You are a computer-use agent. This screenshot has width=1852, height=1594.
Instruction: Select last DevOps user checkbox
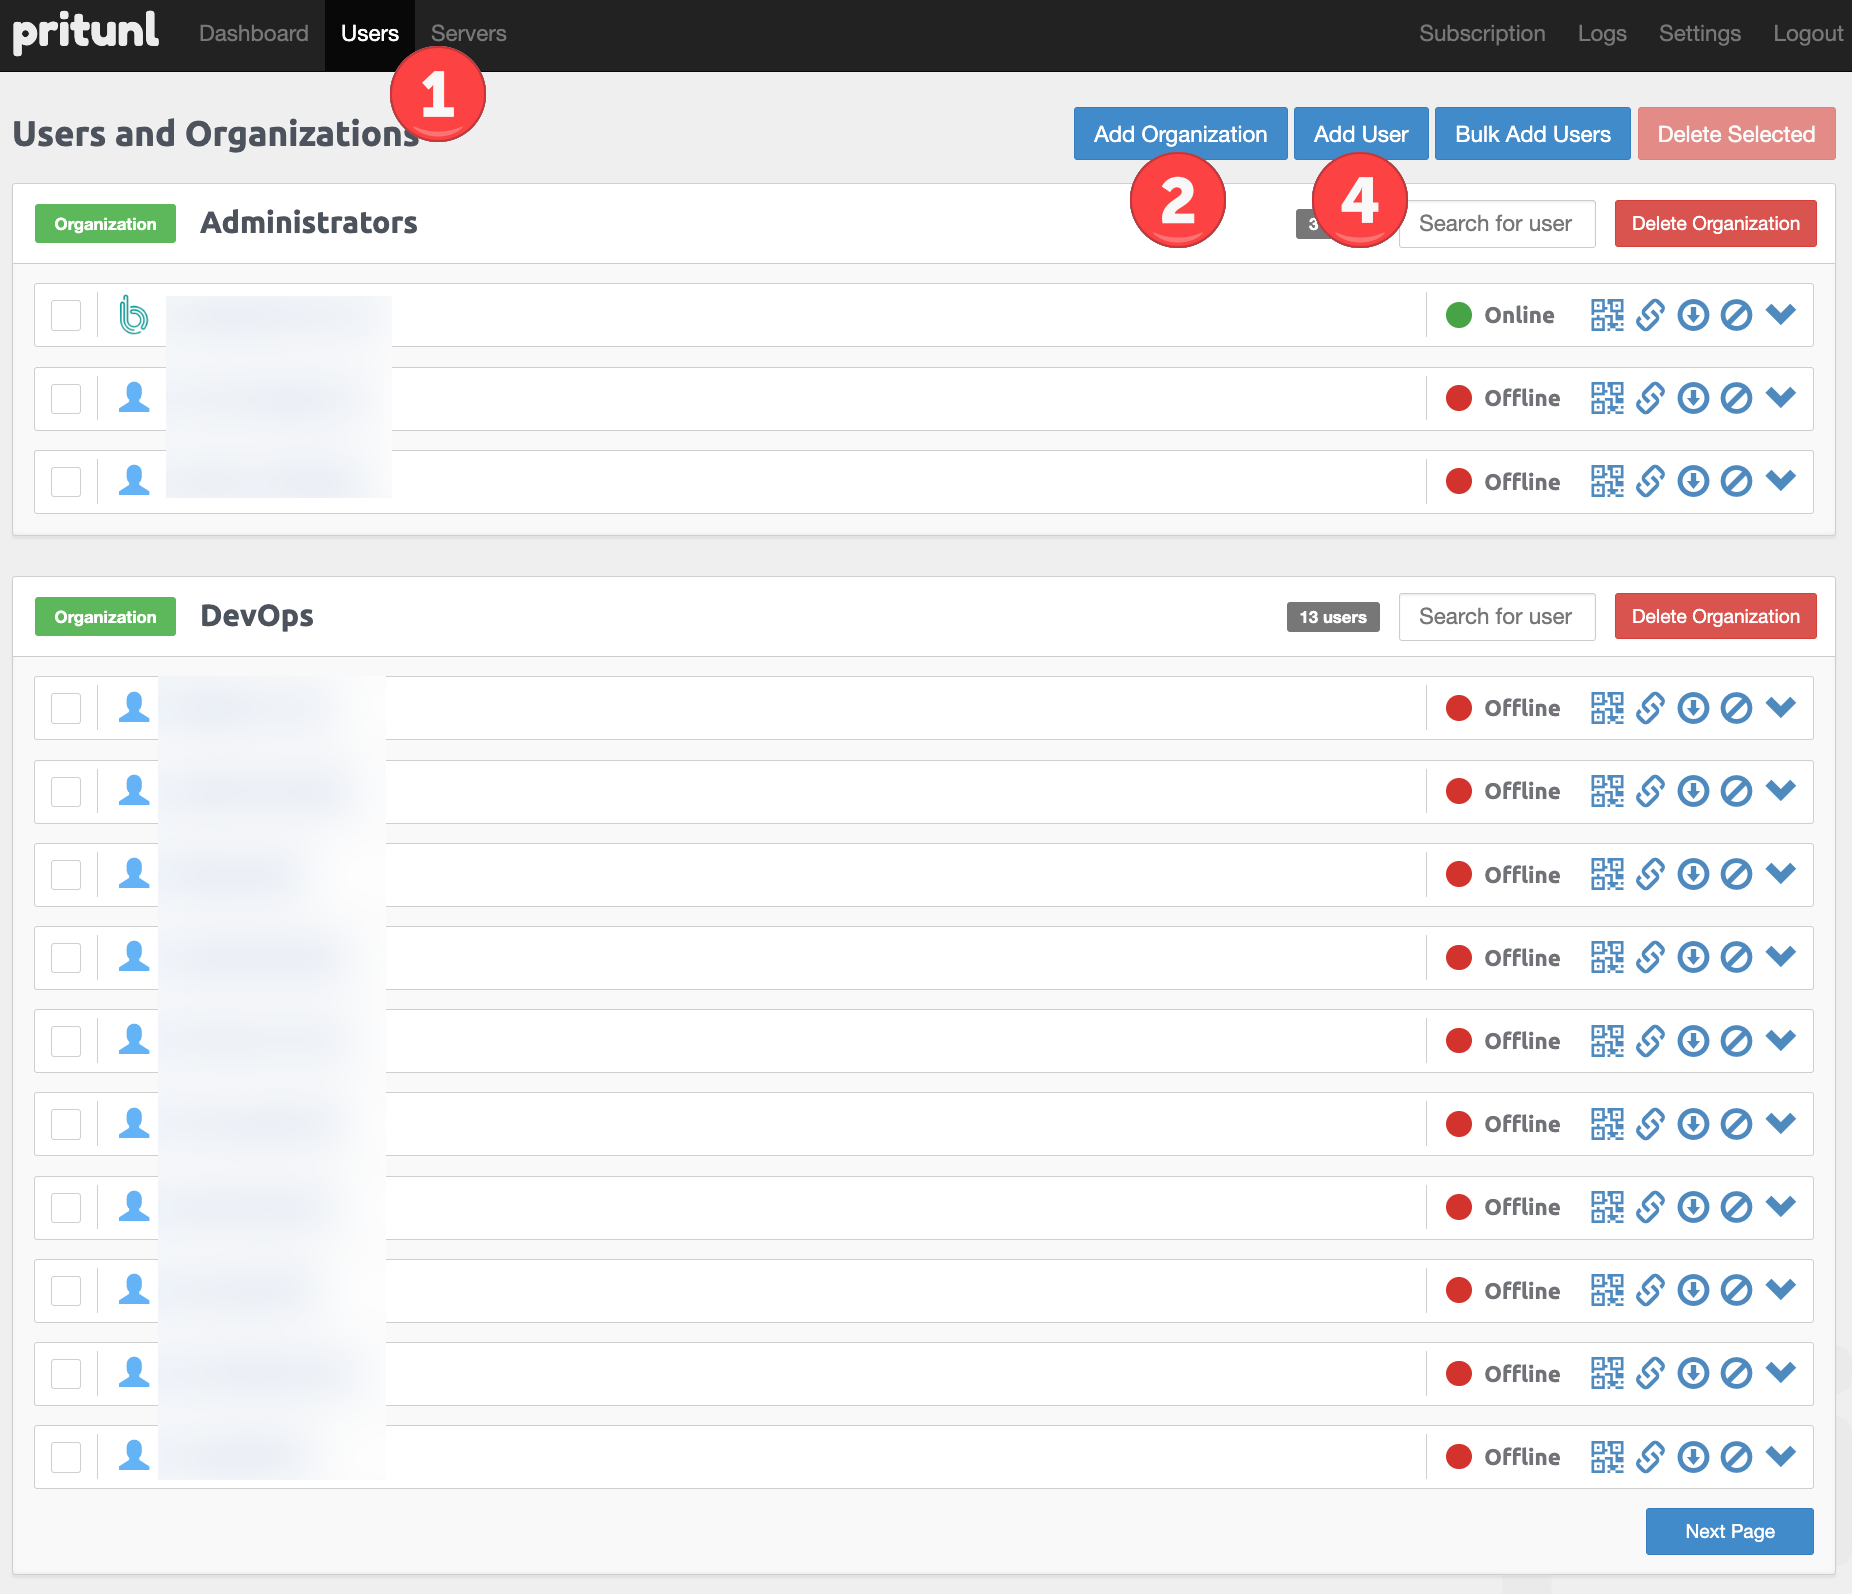coord(66,1457)
